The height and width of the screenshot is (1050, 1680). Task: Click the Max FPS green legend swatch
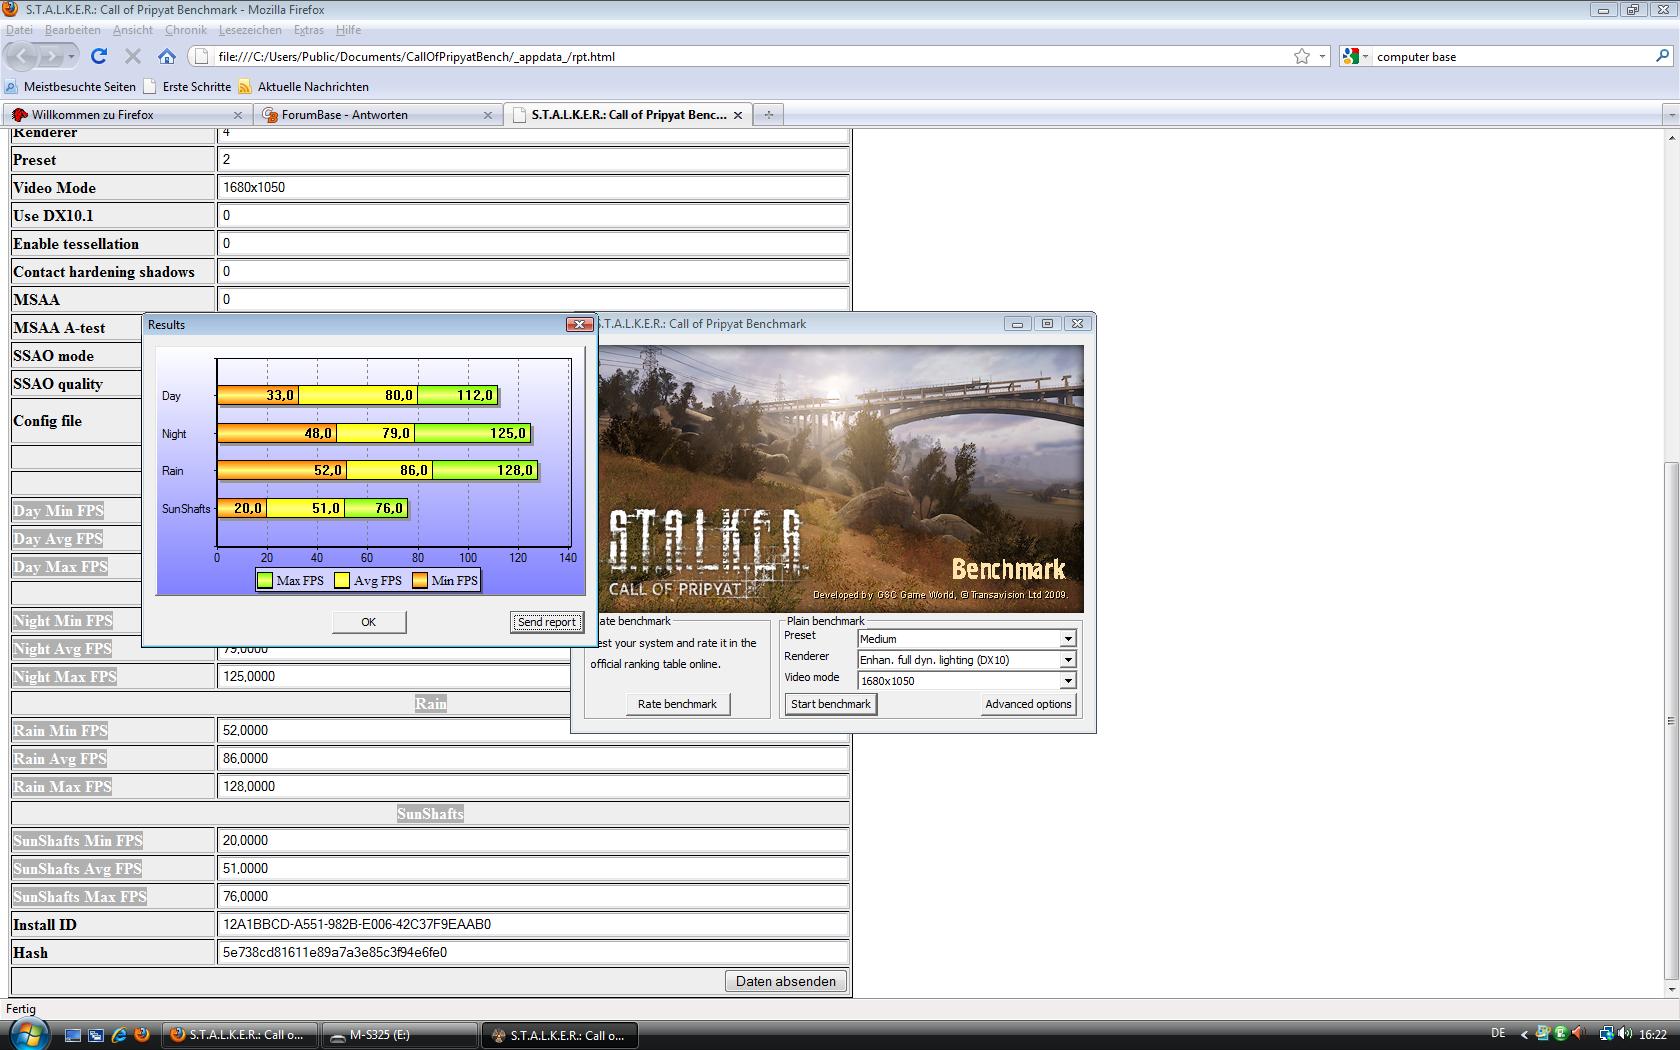[265, 580]
